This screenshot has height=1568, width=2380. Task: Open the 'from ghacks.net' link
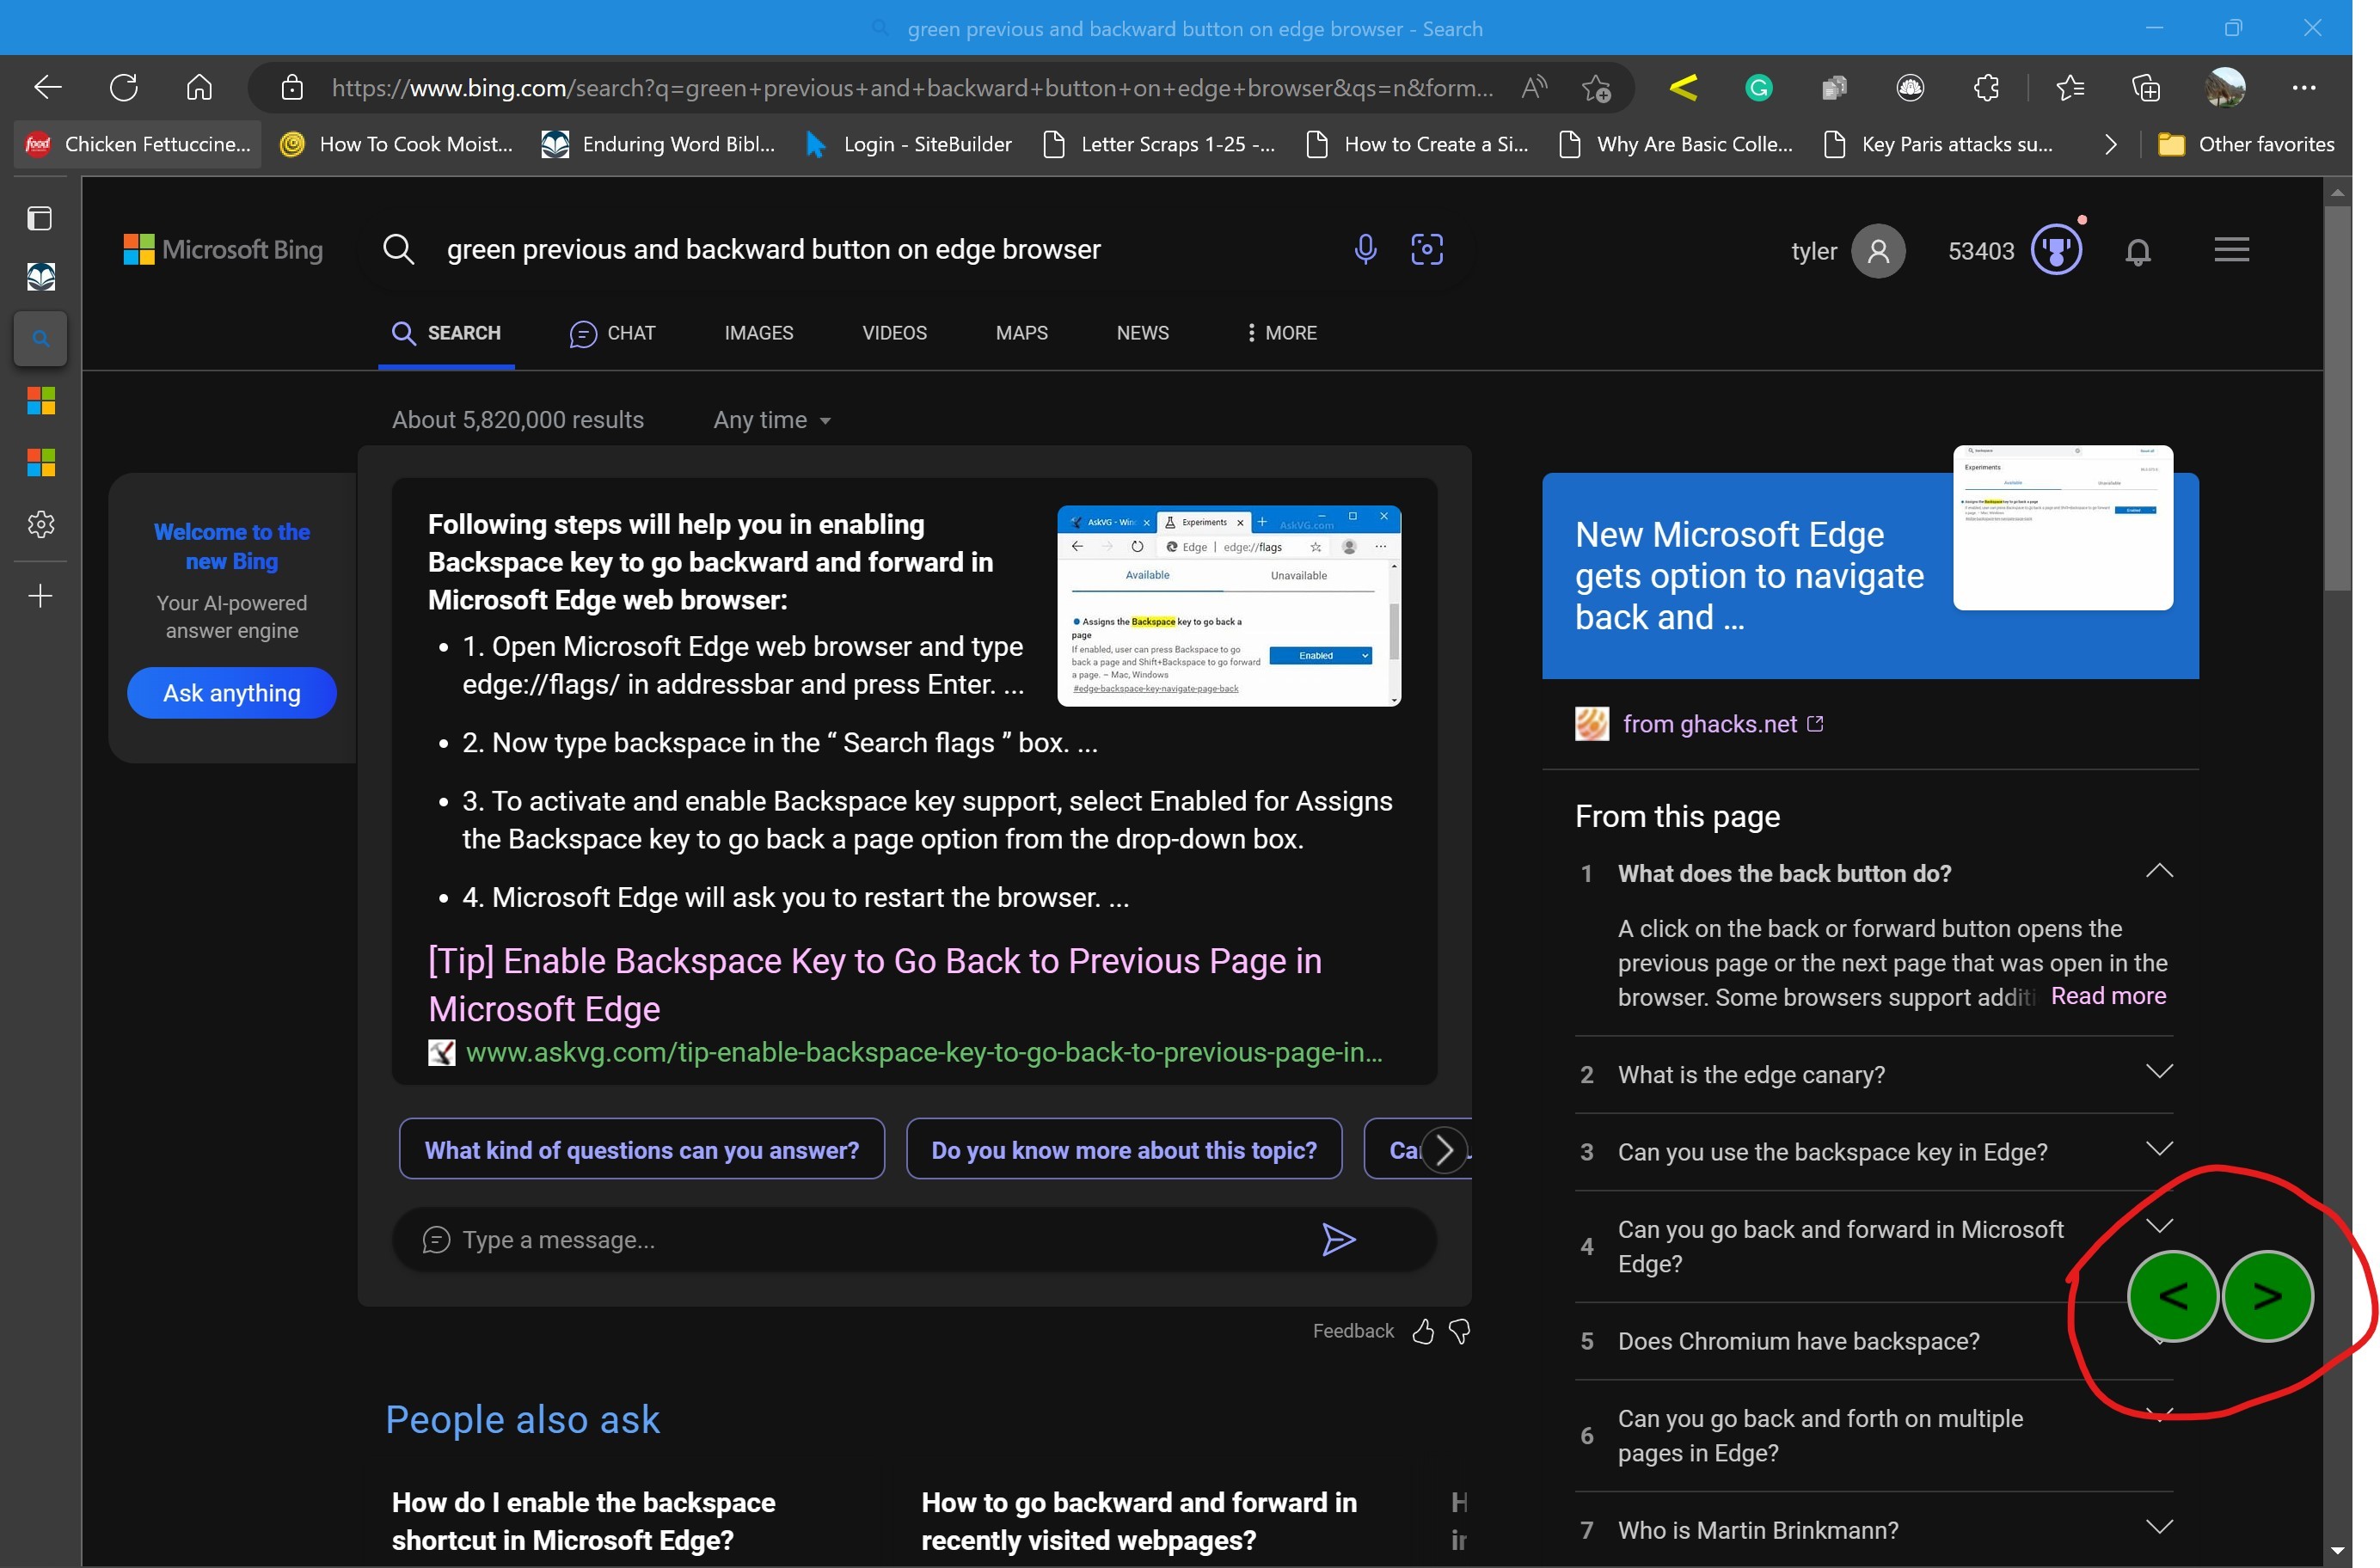pos(1709,724)
